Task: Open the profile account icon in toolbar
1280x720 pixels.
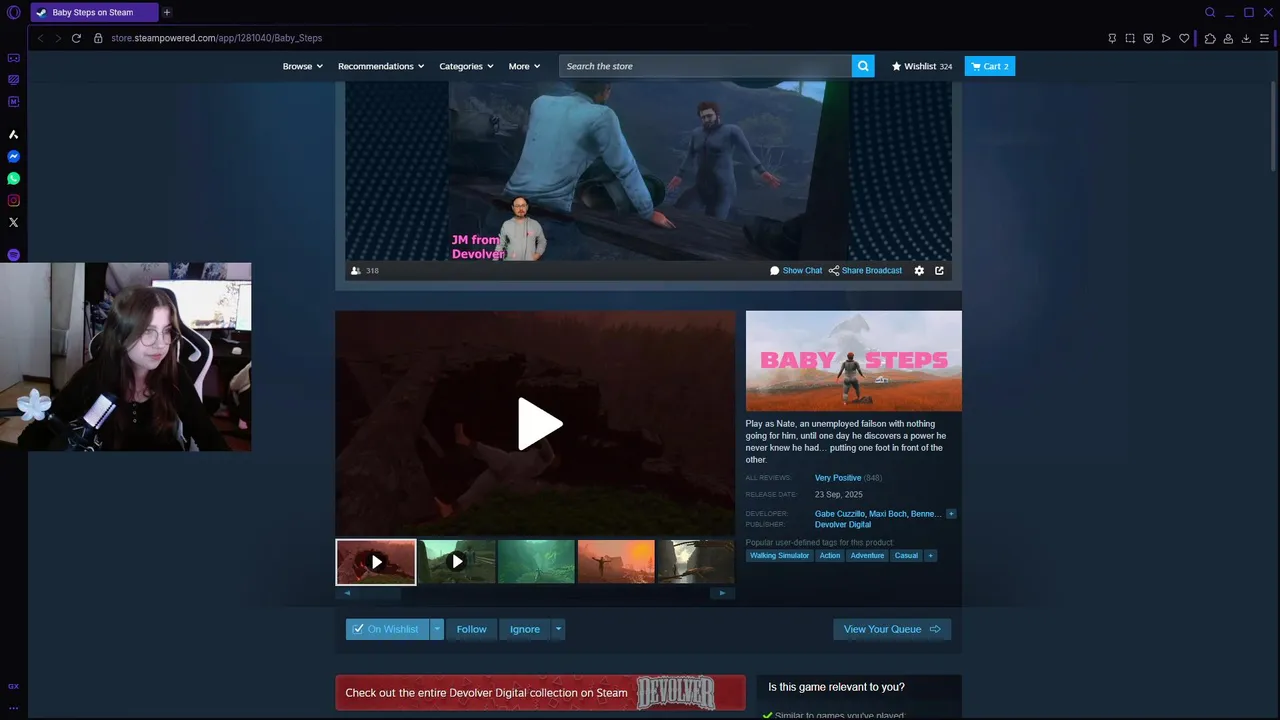Action: 1228,38
